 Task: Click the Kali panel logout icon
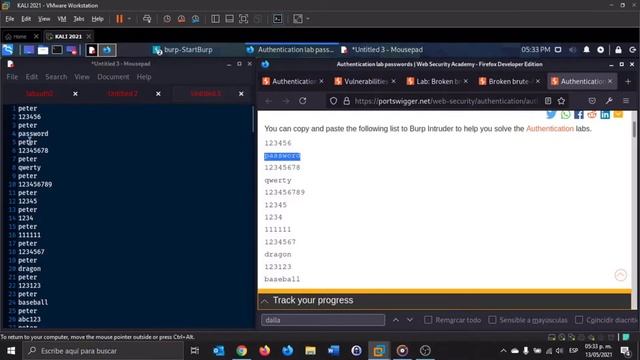click(x=633, y=50)
